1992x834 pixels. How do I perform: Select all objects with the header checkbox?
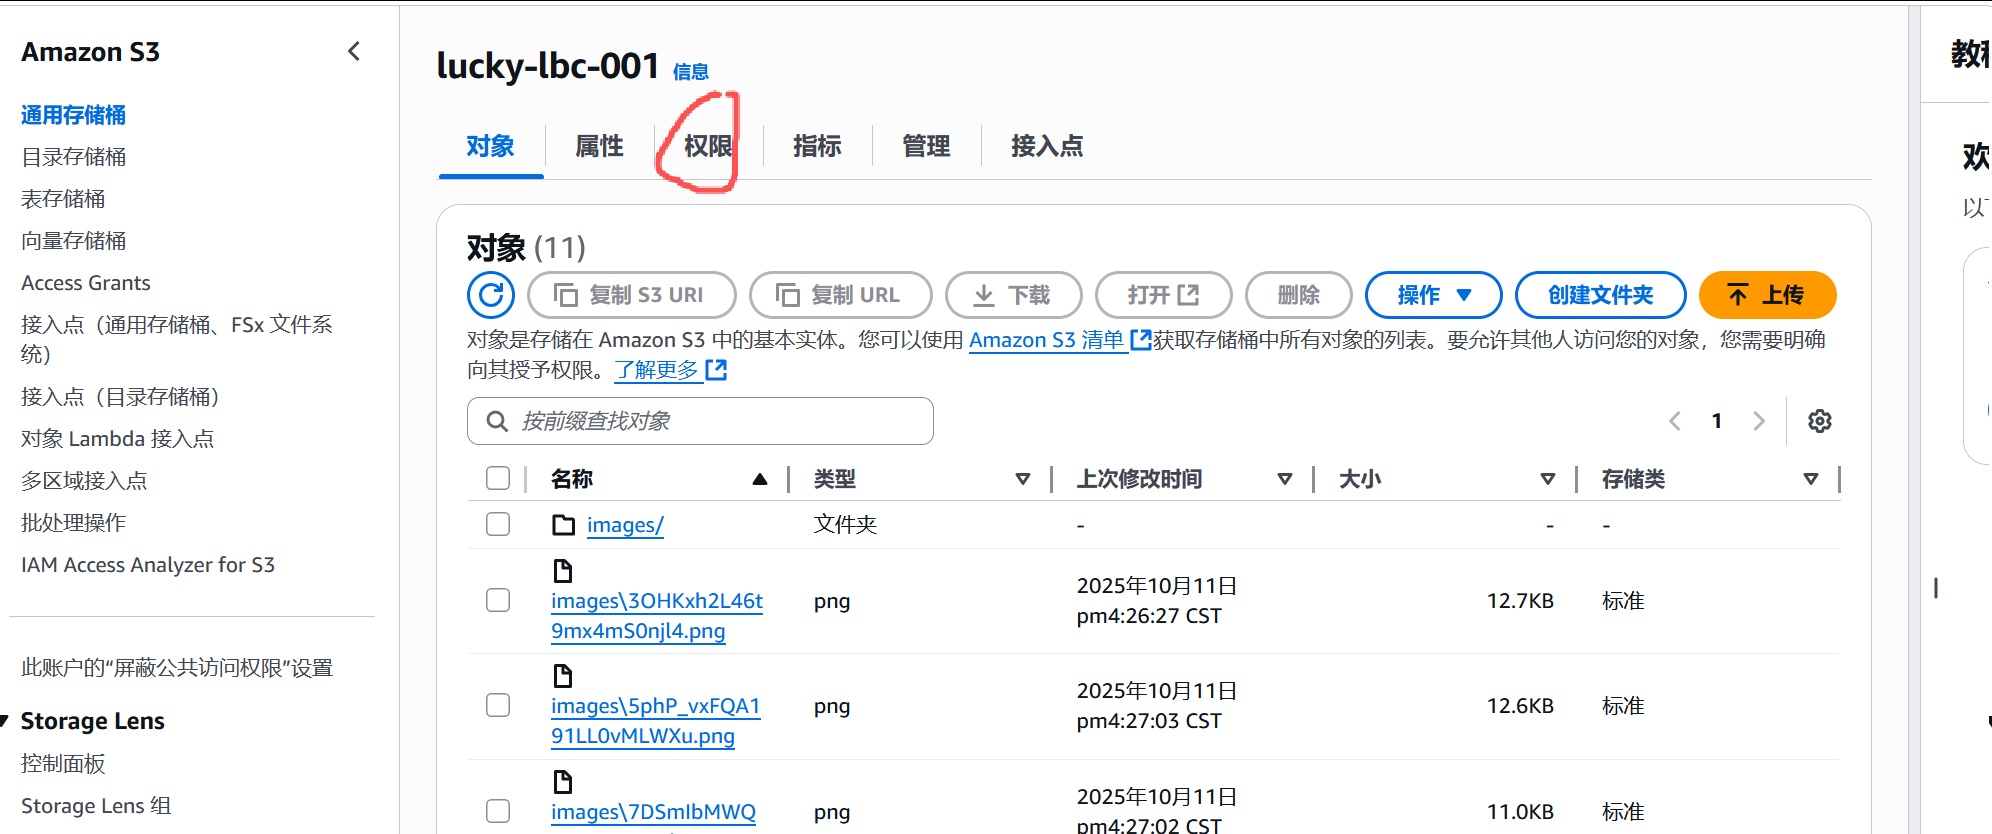coord(498,478)
